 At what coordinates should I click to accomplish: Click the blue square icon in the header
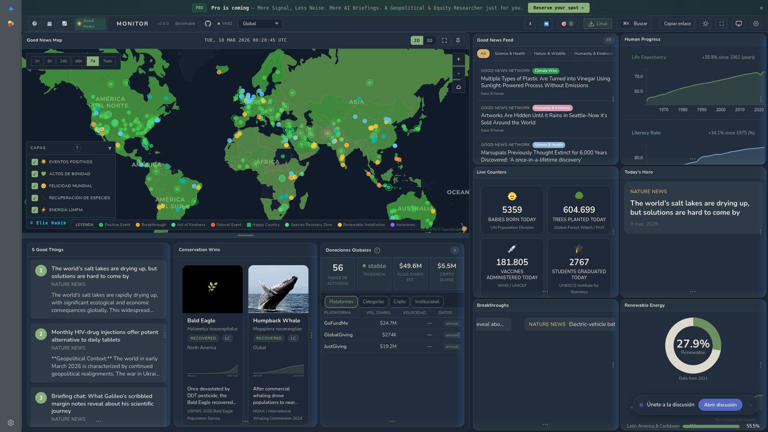point(547,24)
